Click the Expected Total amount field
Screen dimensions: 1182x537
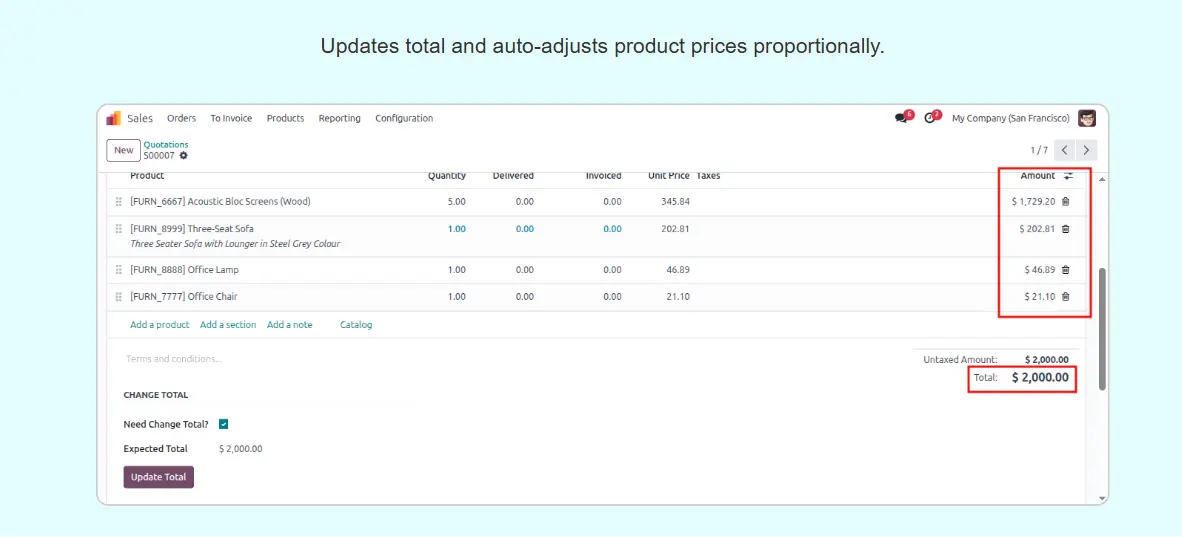tap(241, 449)
